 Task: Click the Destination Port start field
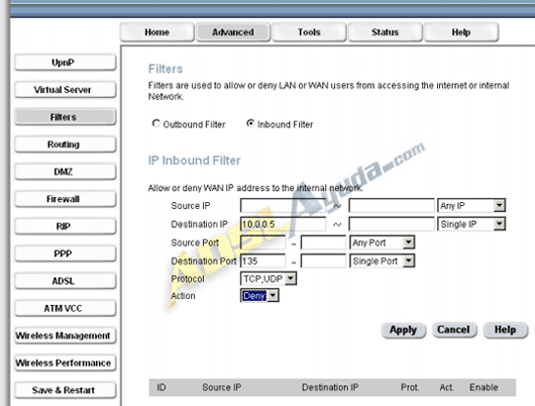coord(263,261)
